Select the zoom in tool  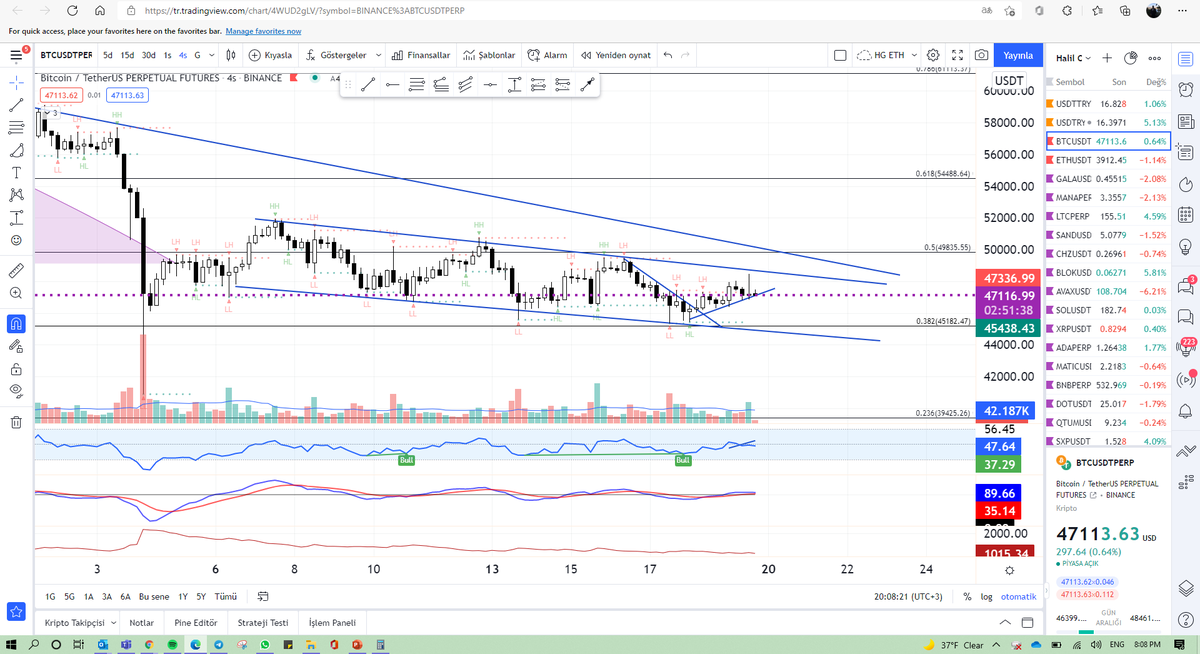tap(16, 293)
